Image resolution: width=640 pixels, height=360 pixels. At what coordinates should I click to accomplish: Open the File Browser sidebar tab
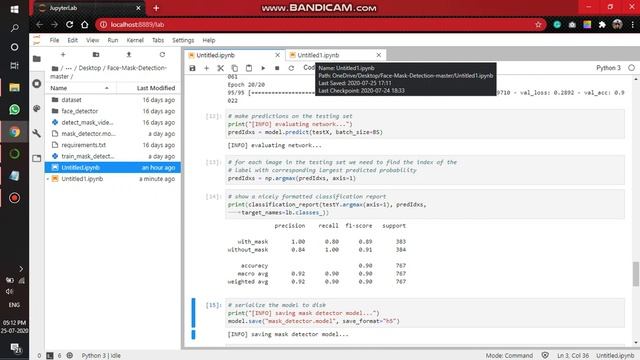pyautogui.click(x=37, y=59)
